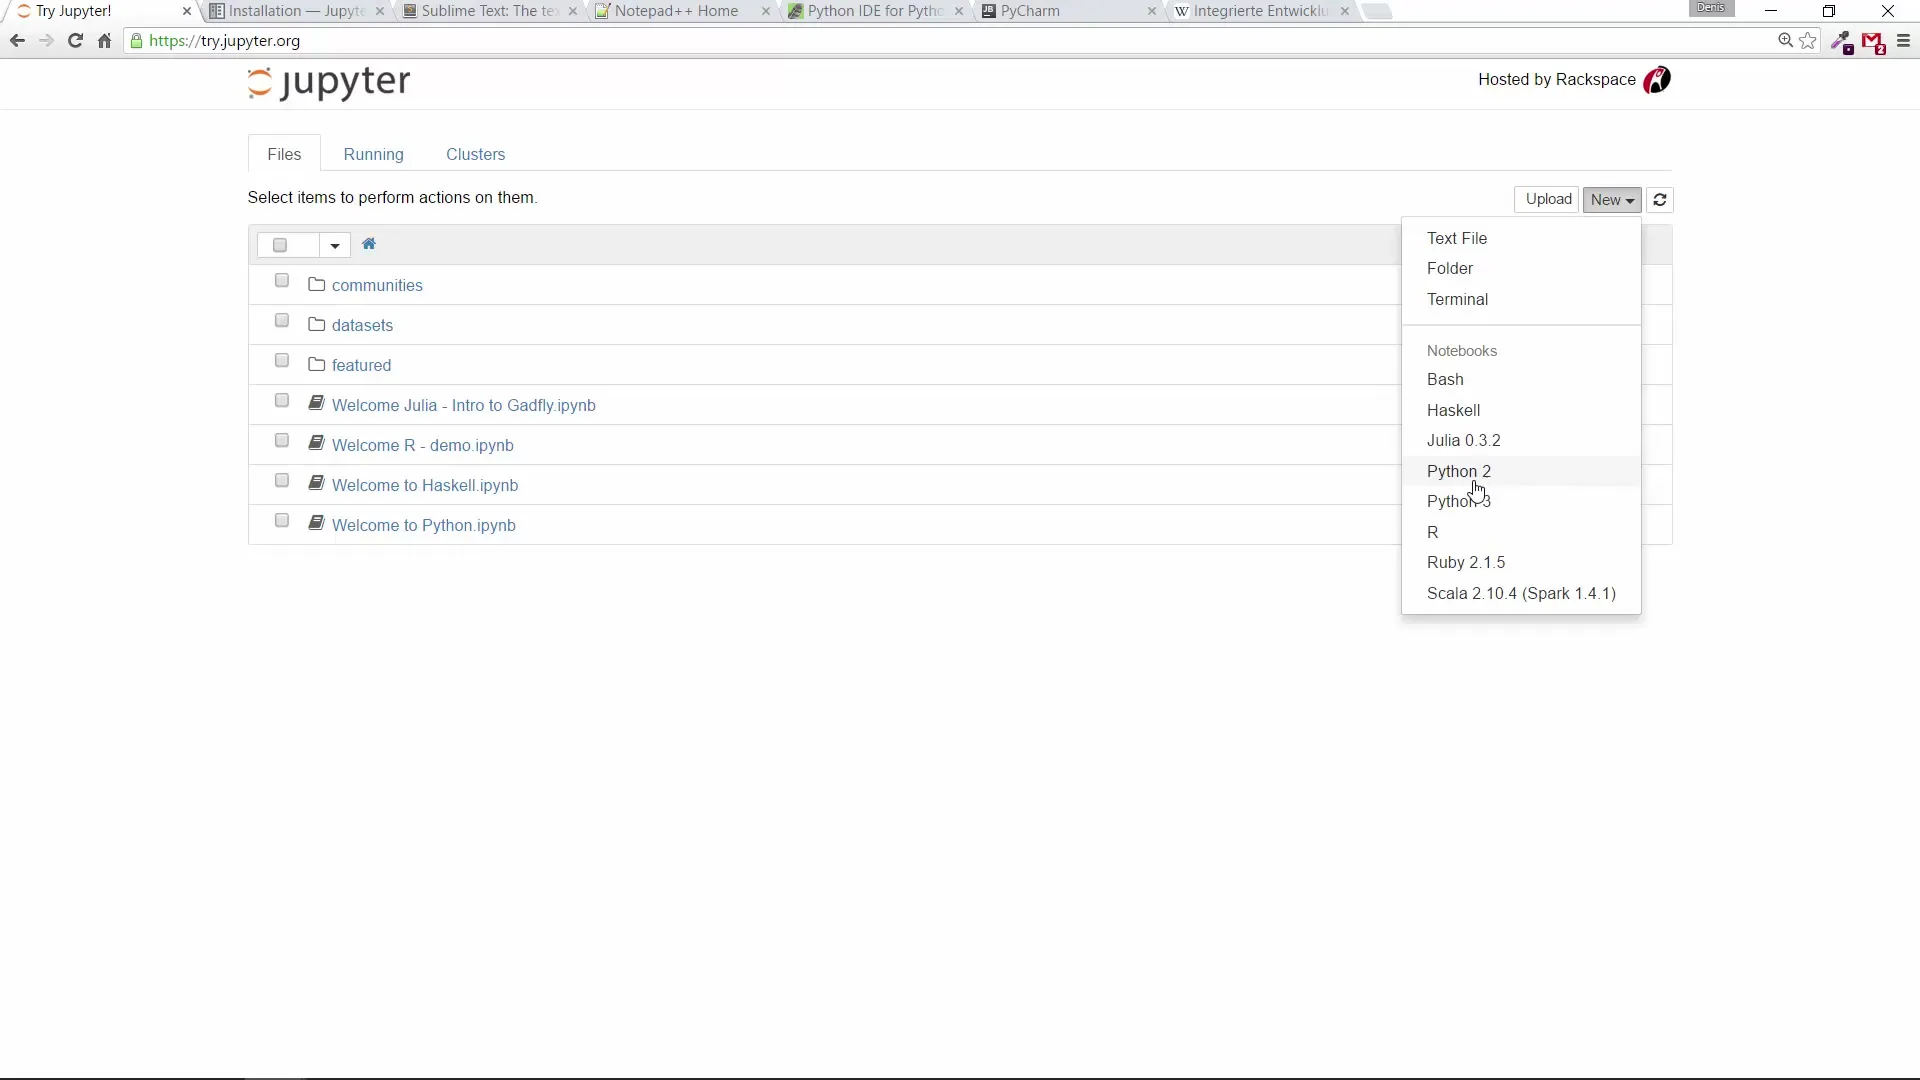
Task: Check the communities folder checkbox
Action: coord(282,281)
